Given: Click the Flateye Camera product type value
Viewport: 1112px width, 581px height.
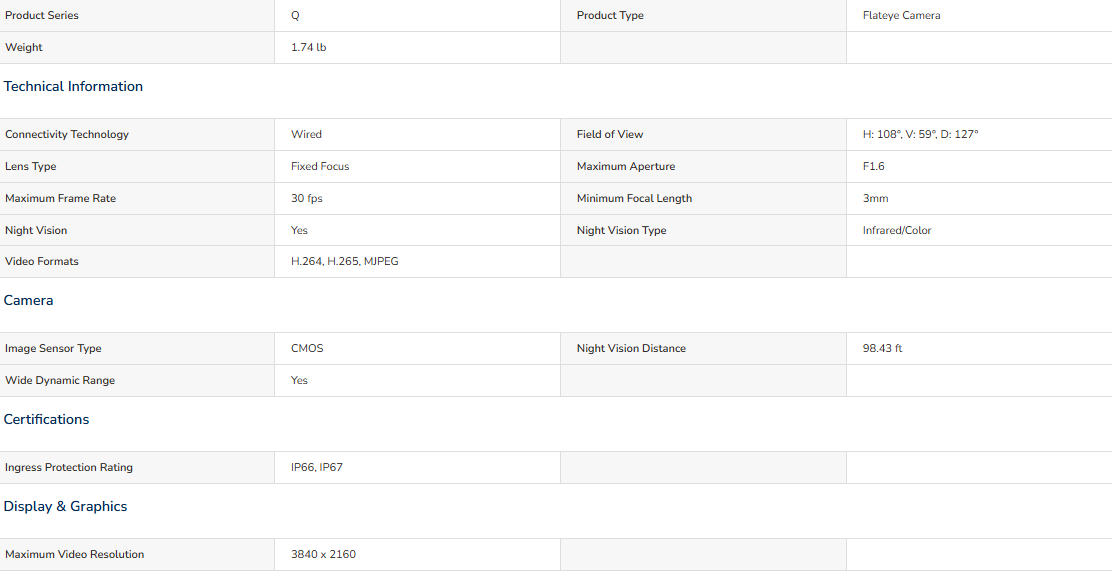Looking at the screenshot, I should [x=901, y=16].
